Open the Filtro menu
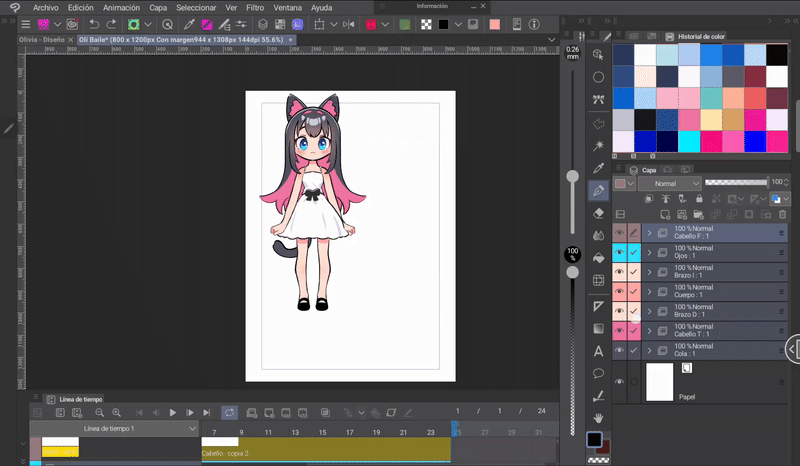Viewport: 800px width, 466px height. 255,7
